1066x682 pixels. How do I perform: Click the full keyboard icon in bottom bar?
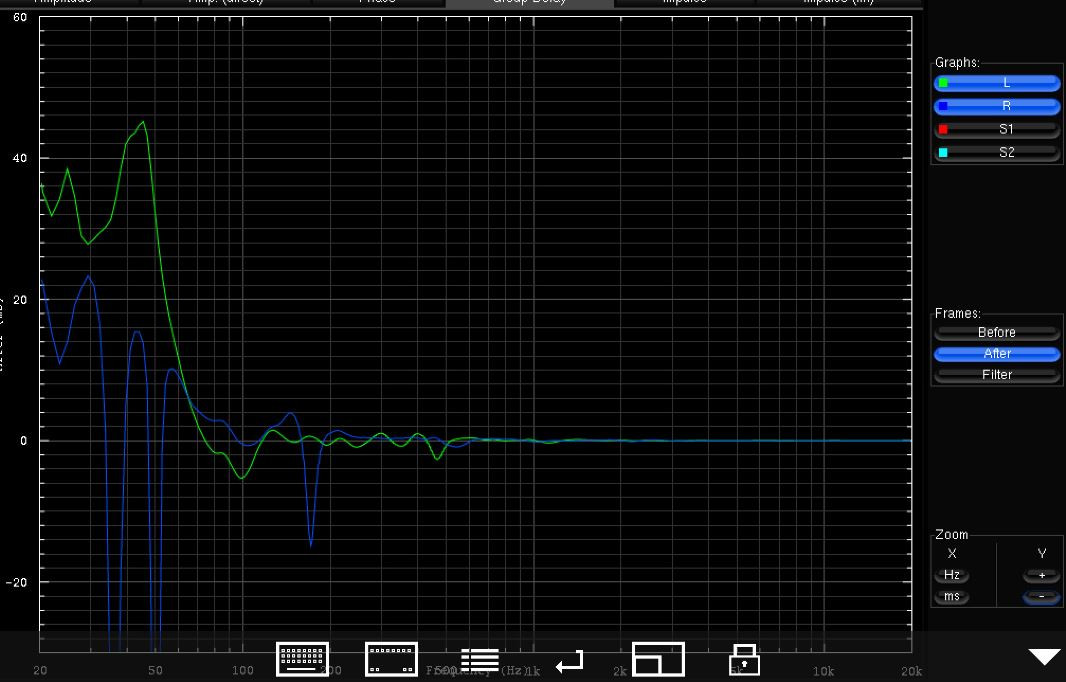click(x=303, y=660)
